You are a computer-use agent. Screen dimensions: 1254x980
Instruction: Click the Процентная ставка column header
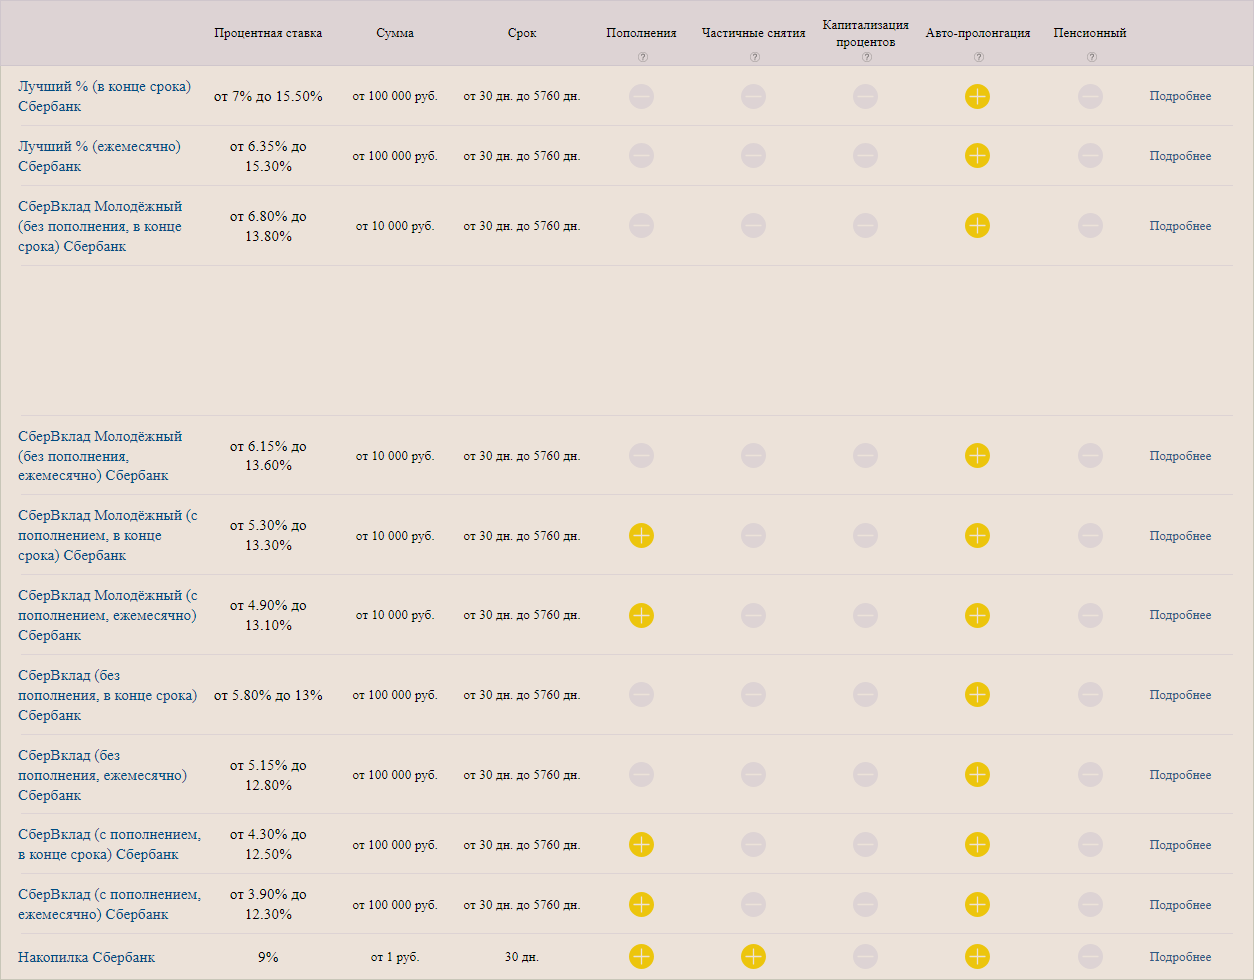(x=268, y=33)
